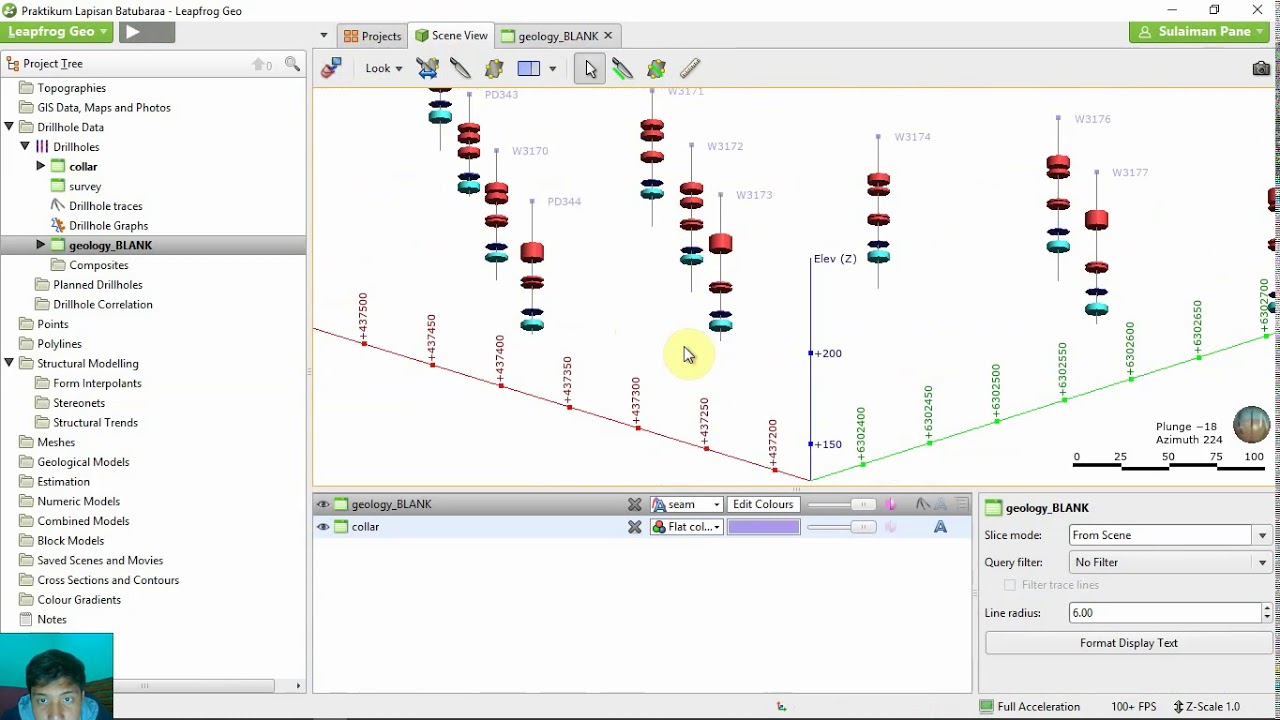The height and width of the screenshot is (720, 1280).
Task: Select Drillhole traces in tree
Action: (106, 206)
